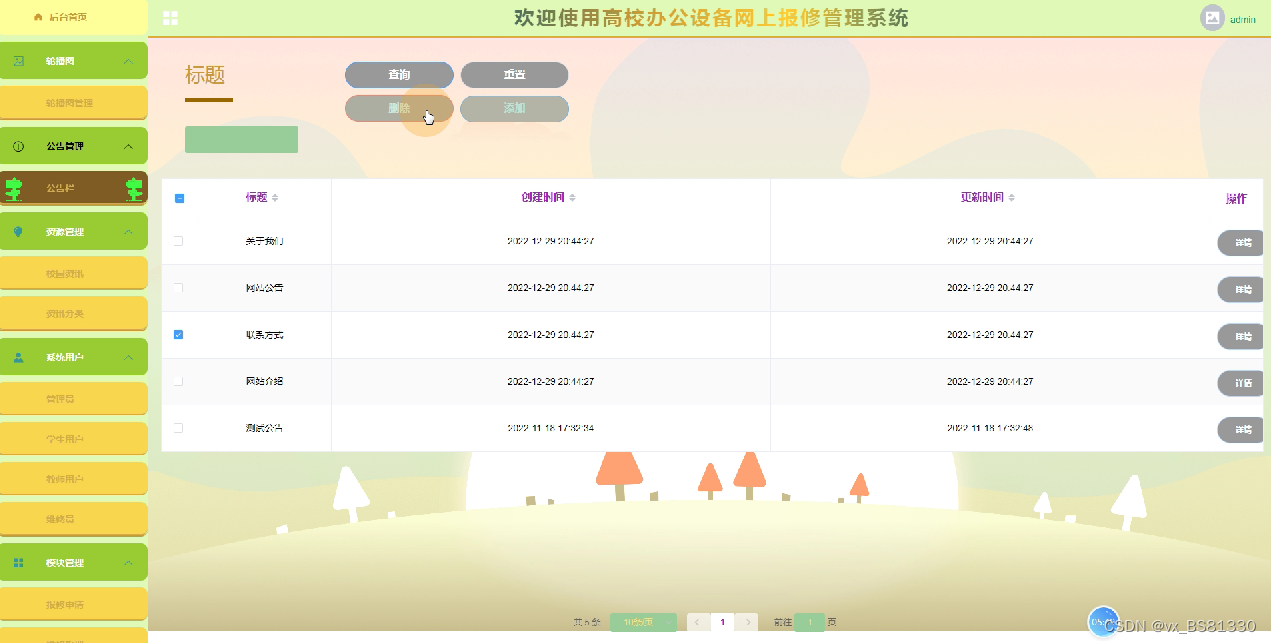
Task: Go to previous page arrow in pagination
Action: tap(697, 622)
